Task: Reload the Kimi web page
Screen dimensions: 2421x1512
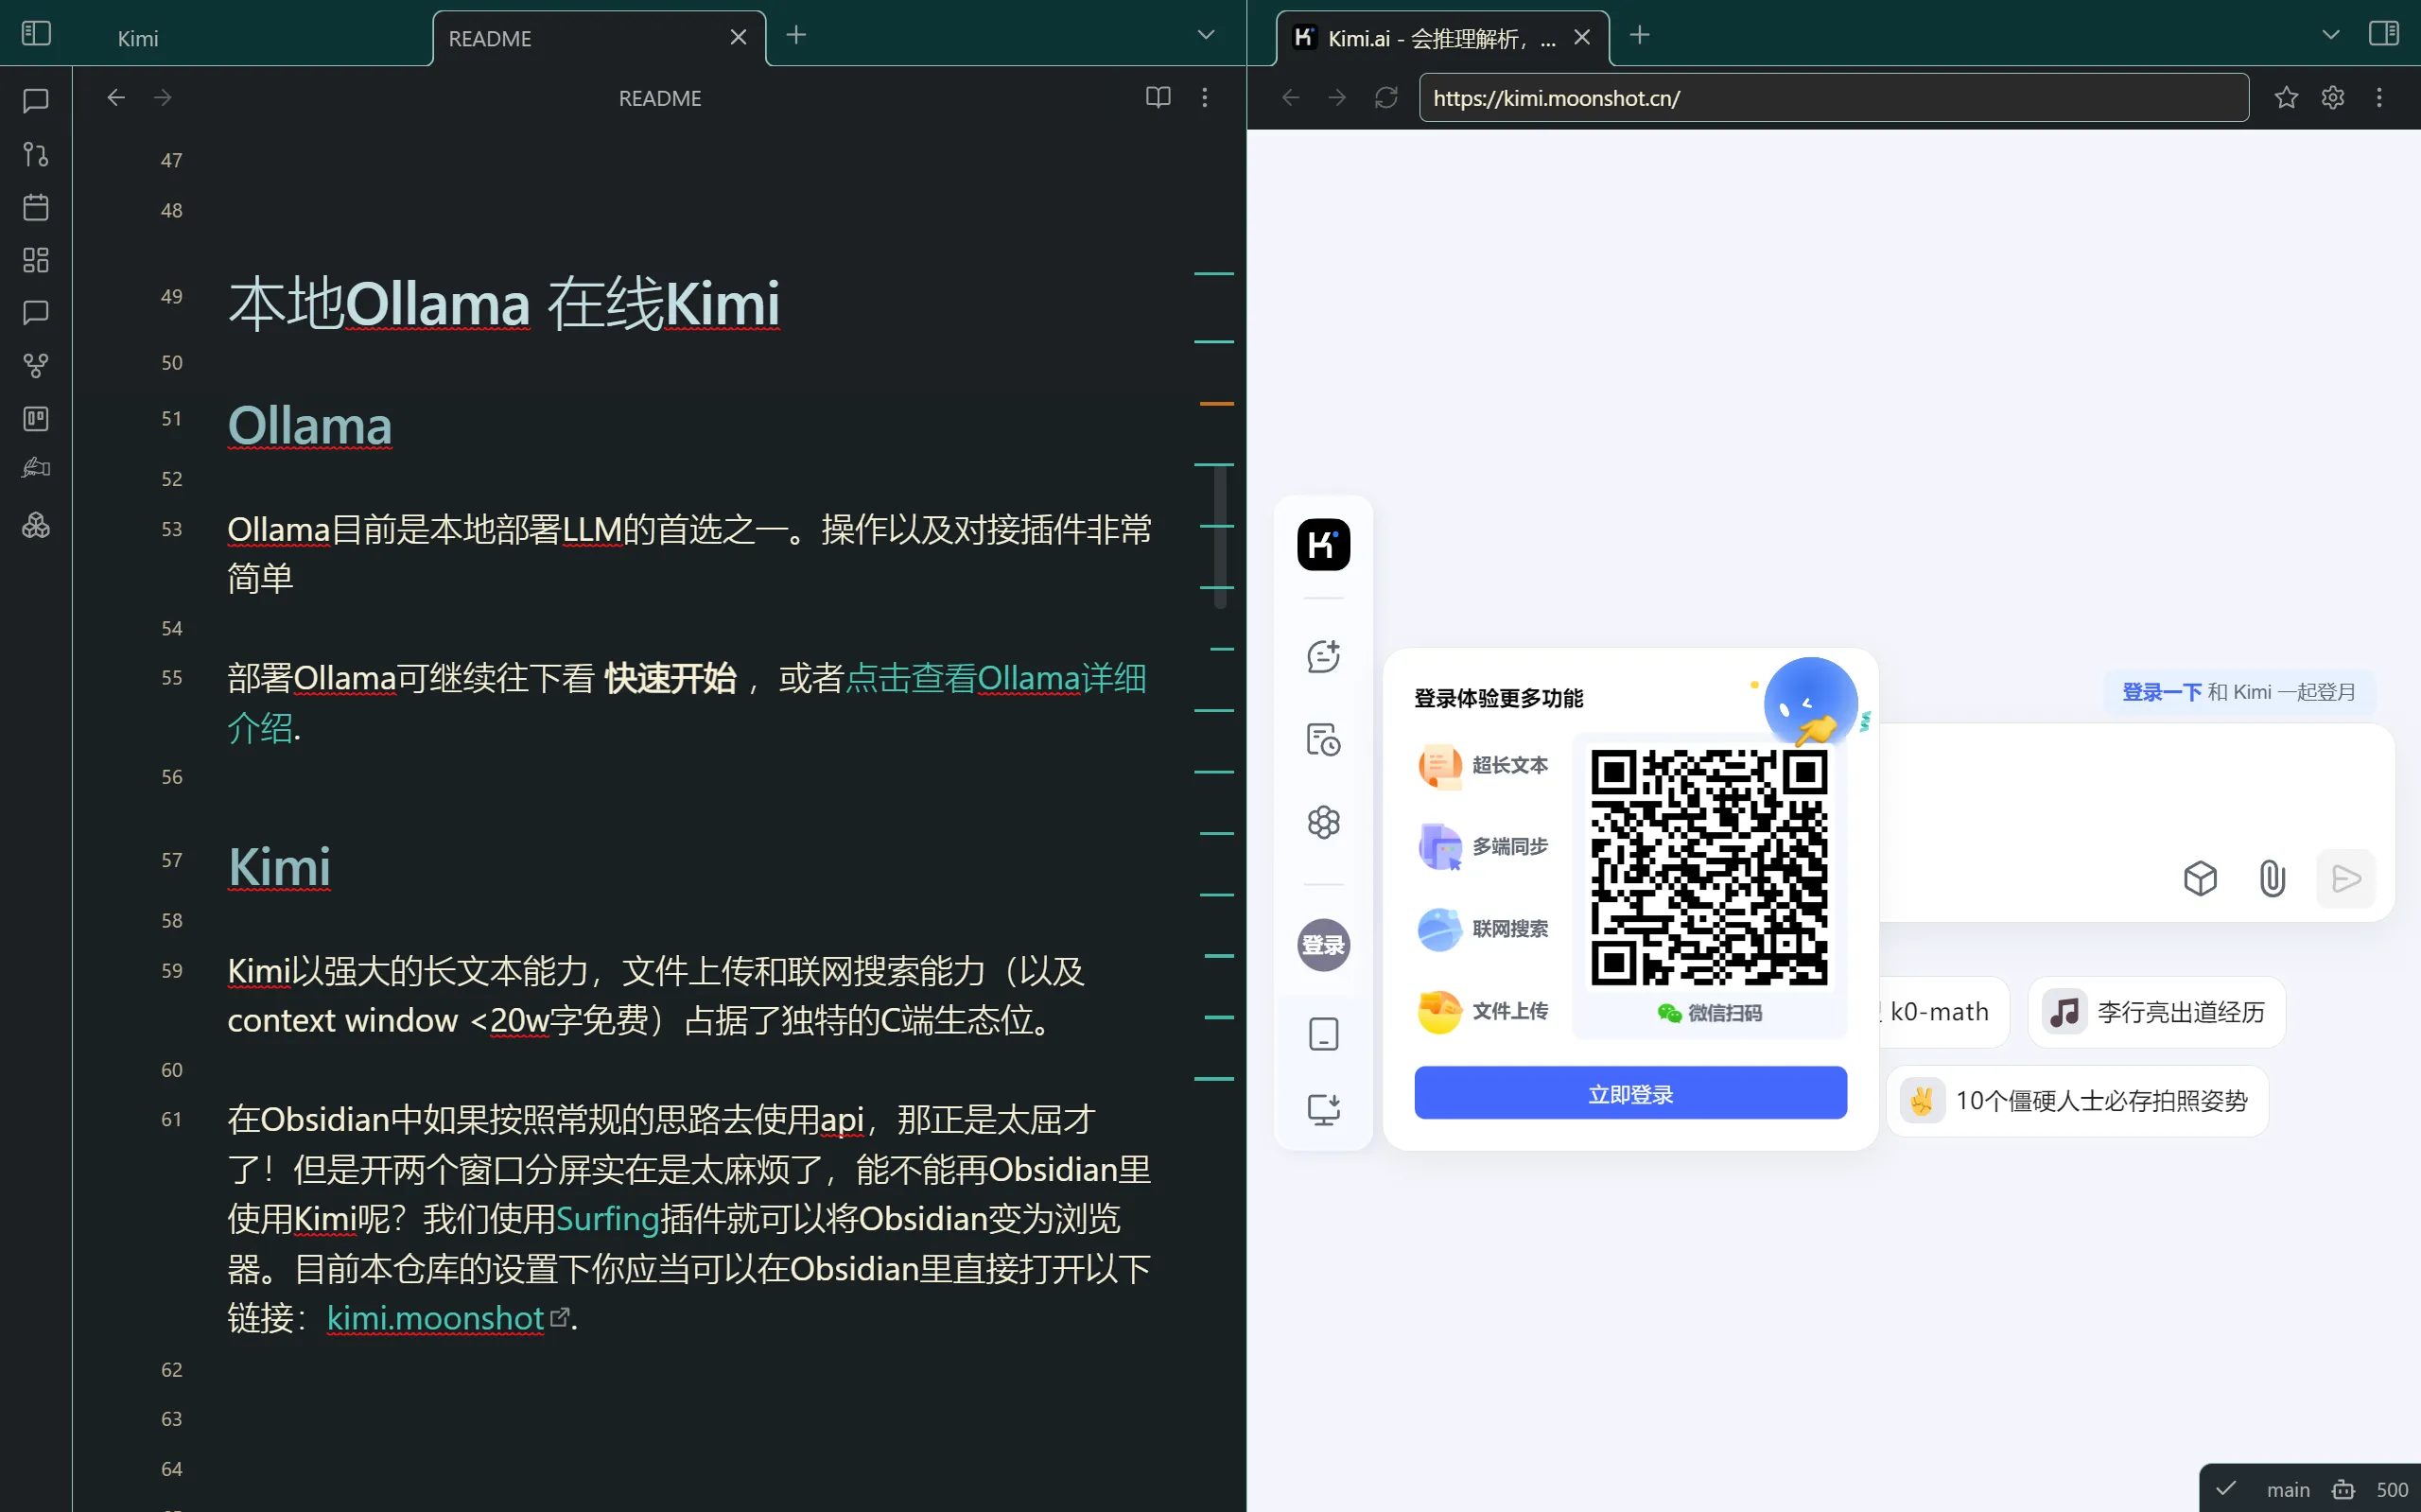Action: [x=1386, y=97]
